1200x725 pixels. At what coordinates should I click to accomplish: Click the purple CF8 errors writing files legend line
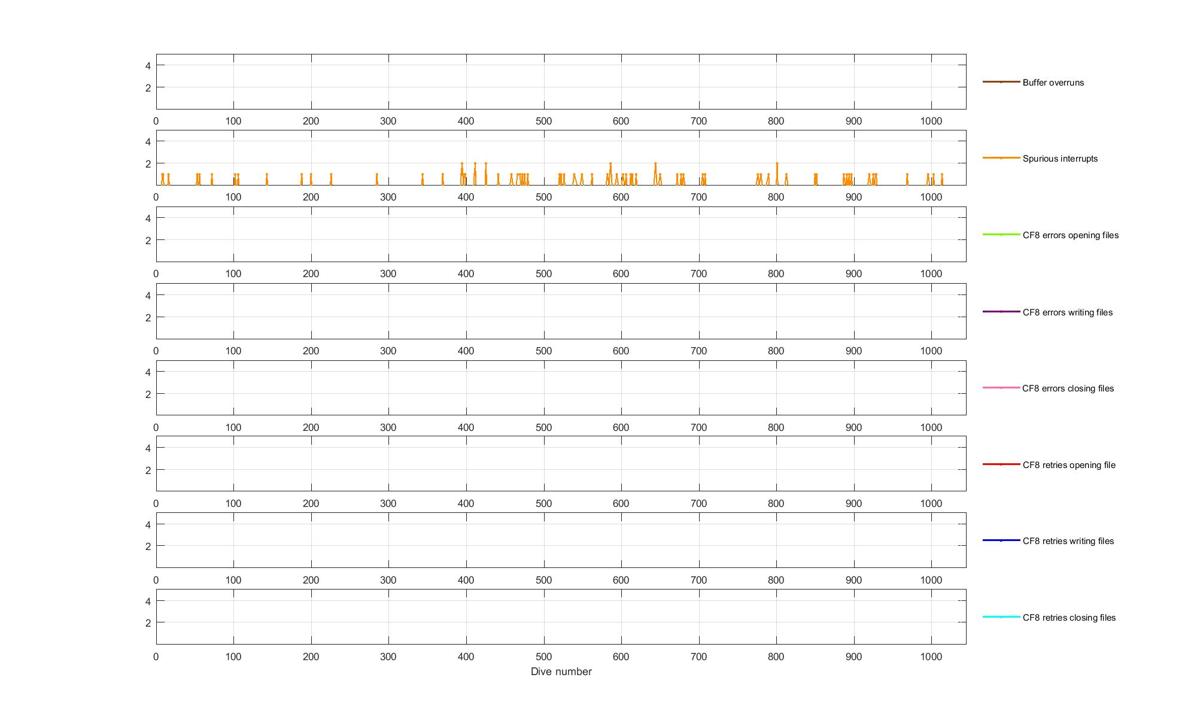[1001, 311]
